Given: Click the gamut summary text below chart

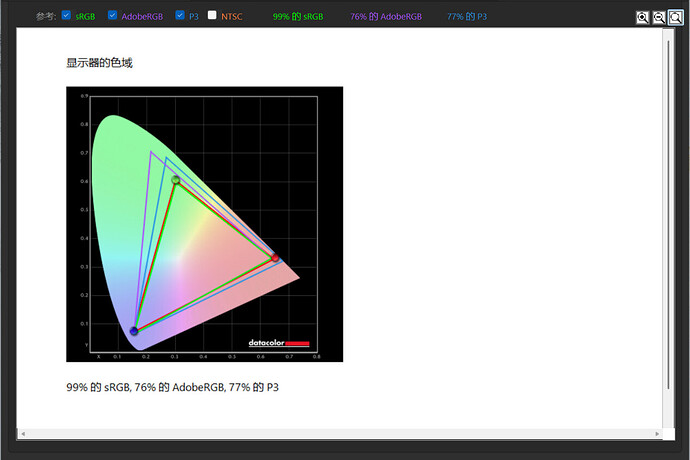Looking at the screenshot, I should tap(172, 387).
